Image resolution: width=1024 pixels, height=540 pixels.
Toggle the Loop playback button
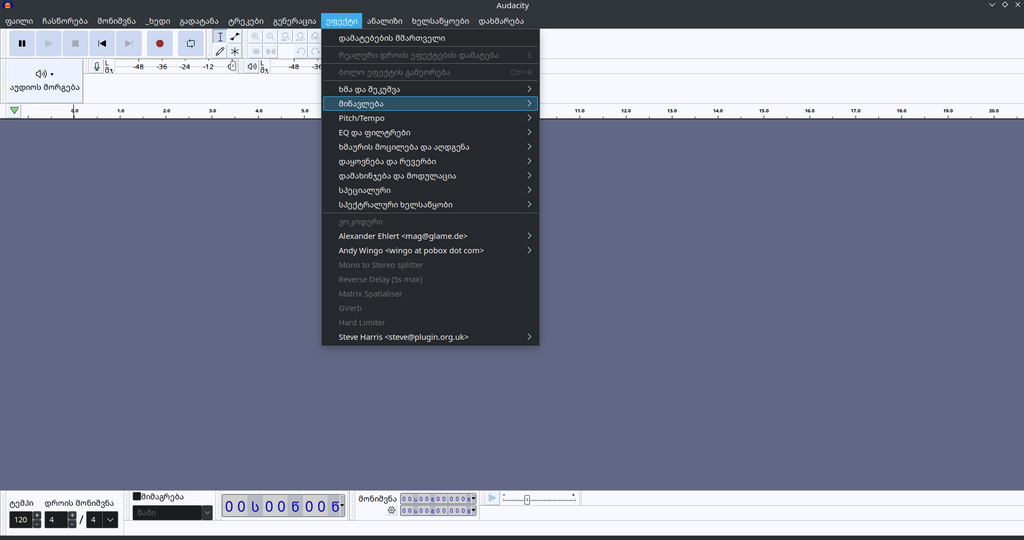tap(191, 43)
